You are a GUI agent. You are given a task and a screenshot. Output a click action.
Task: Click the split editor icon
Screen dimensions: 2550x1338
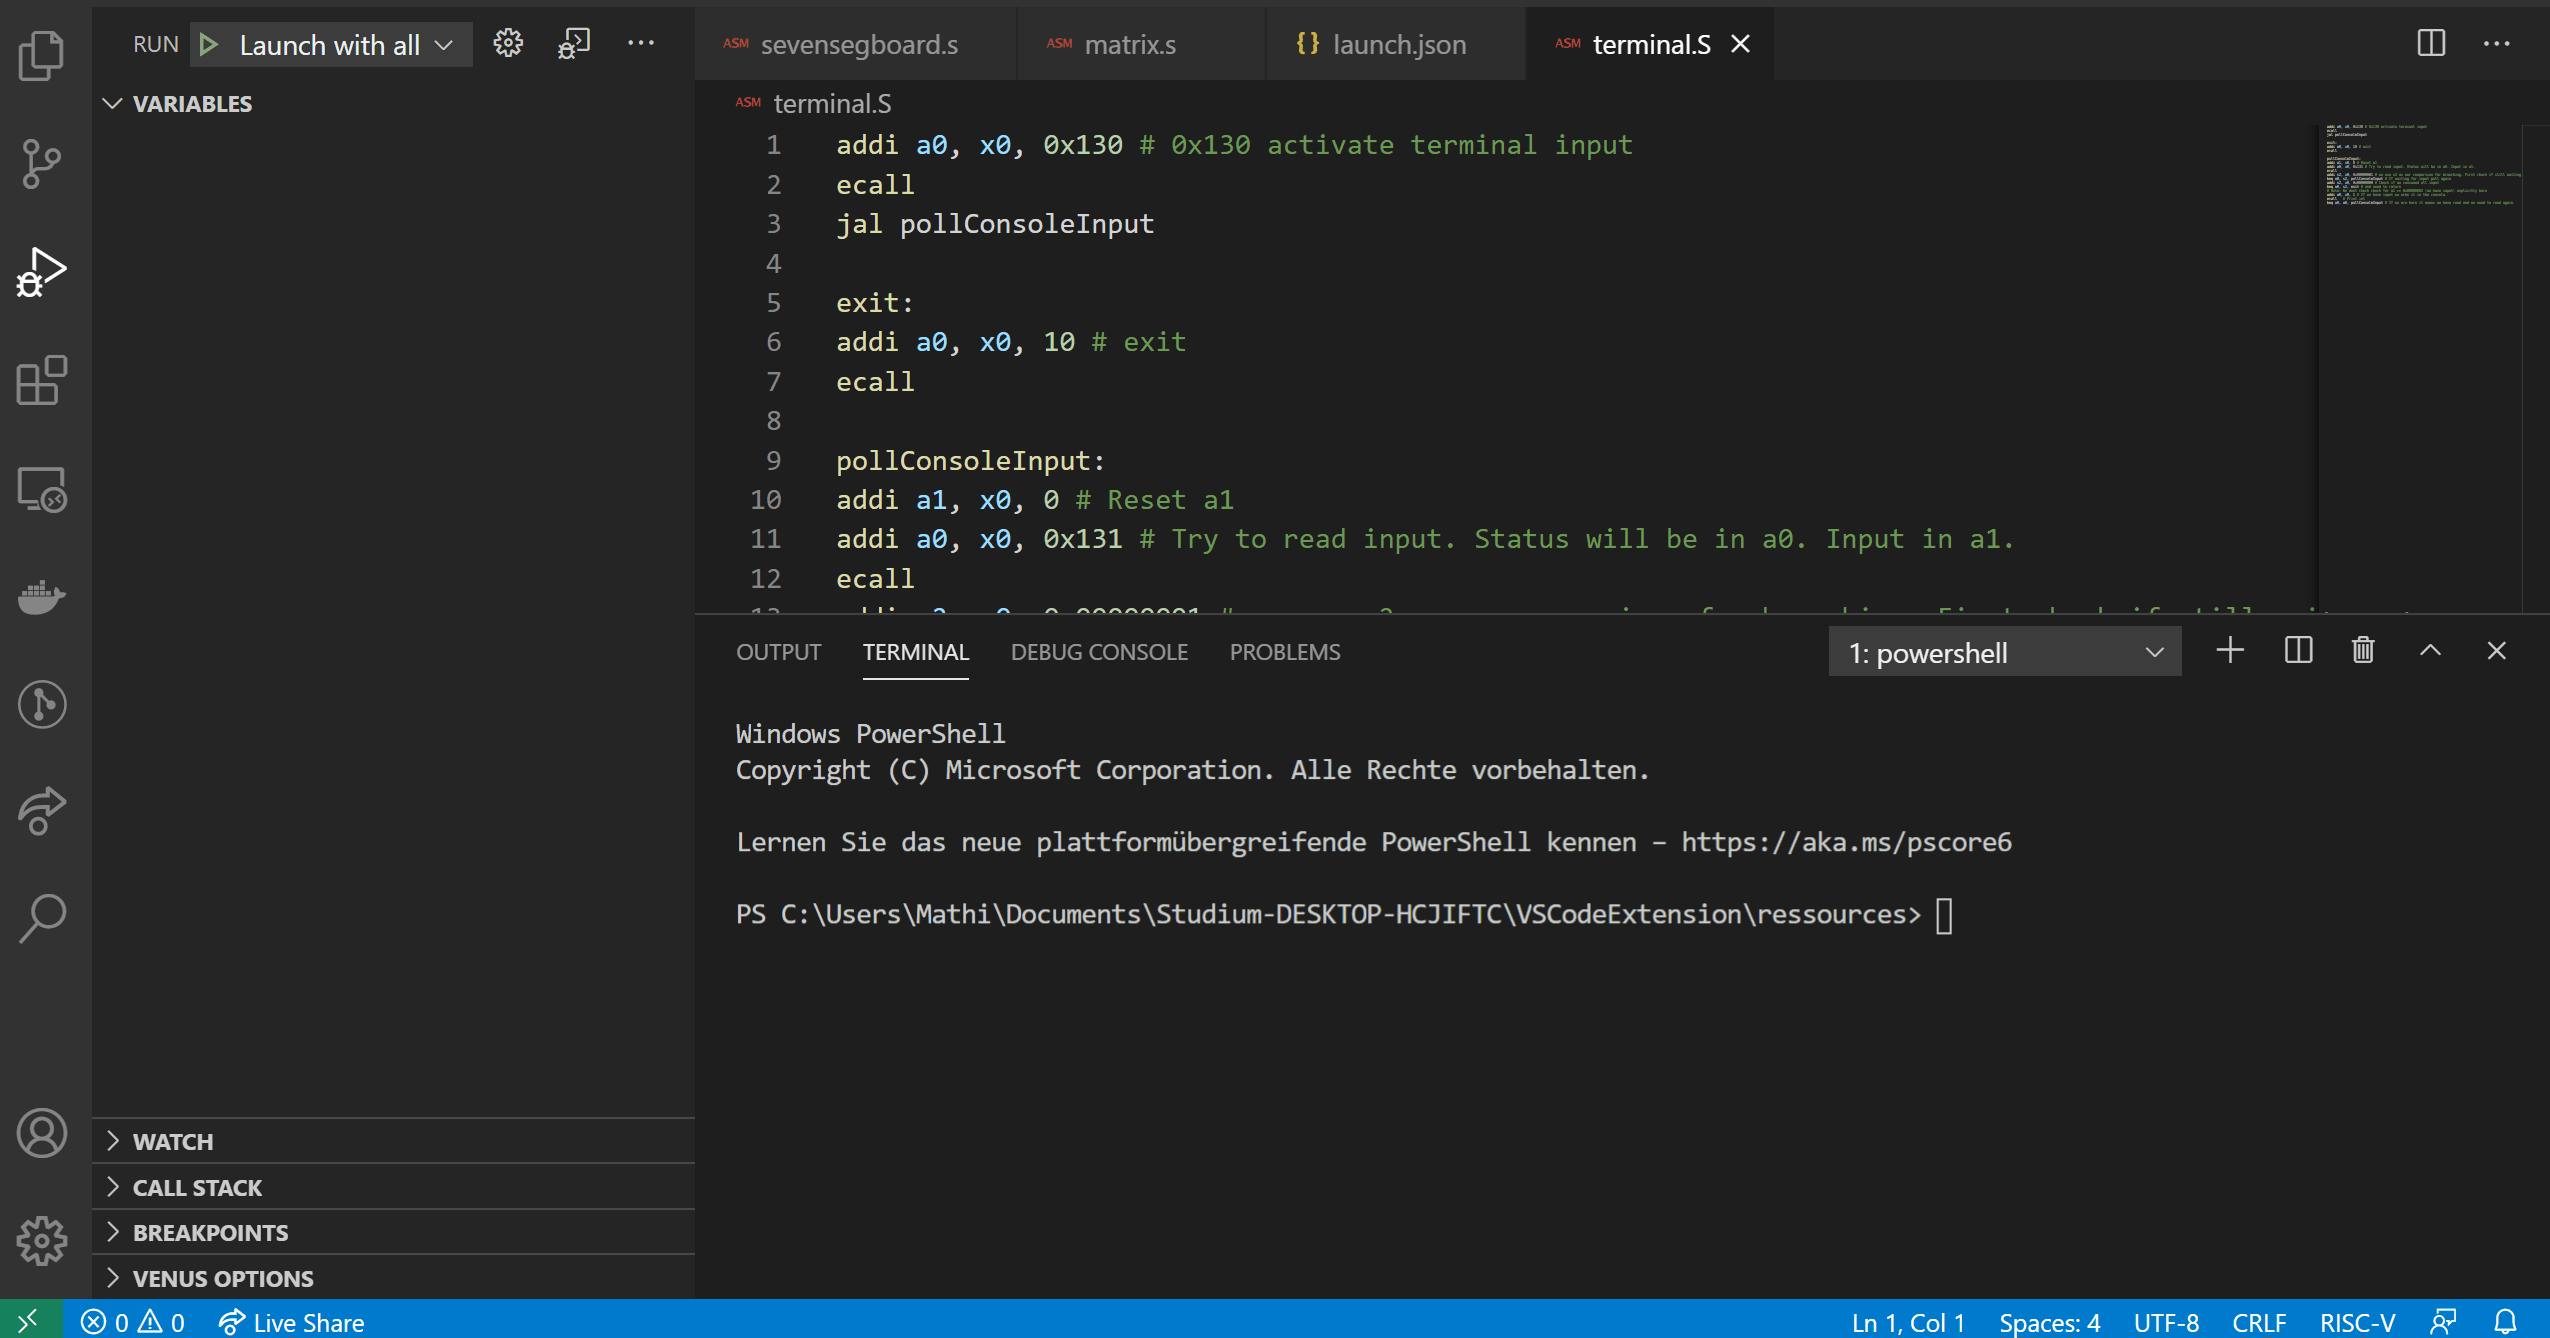[2430, 43]
